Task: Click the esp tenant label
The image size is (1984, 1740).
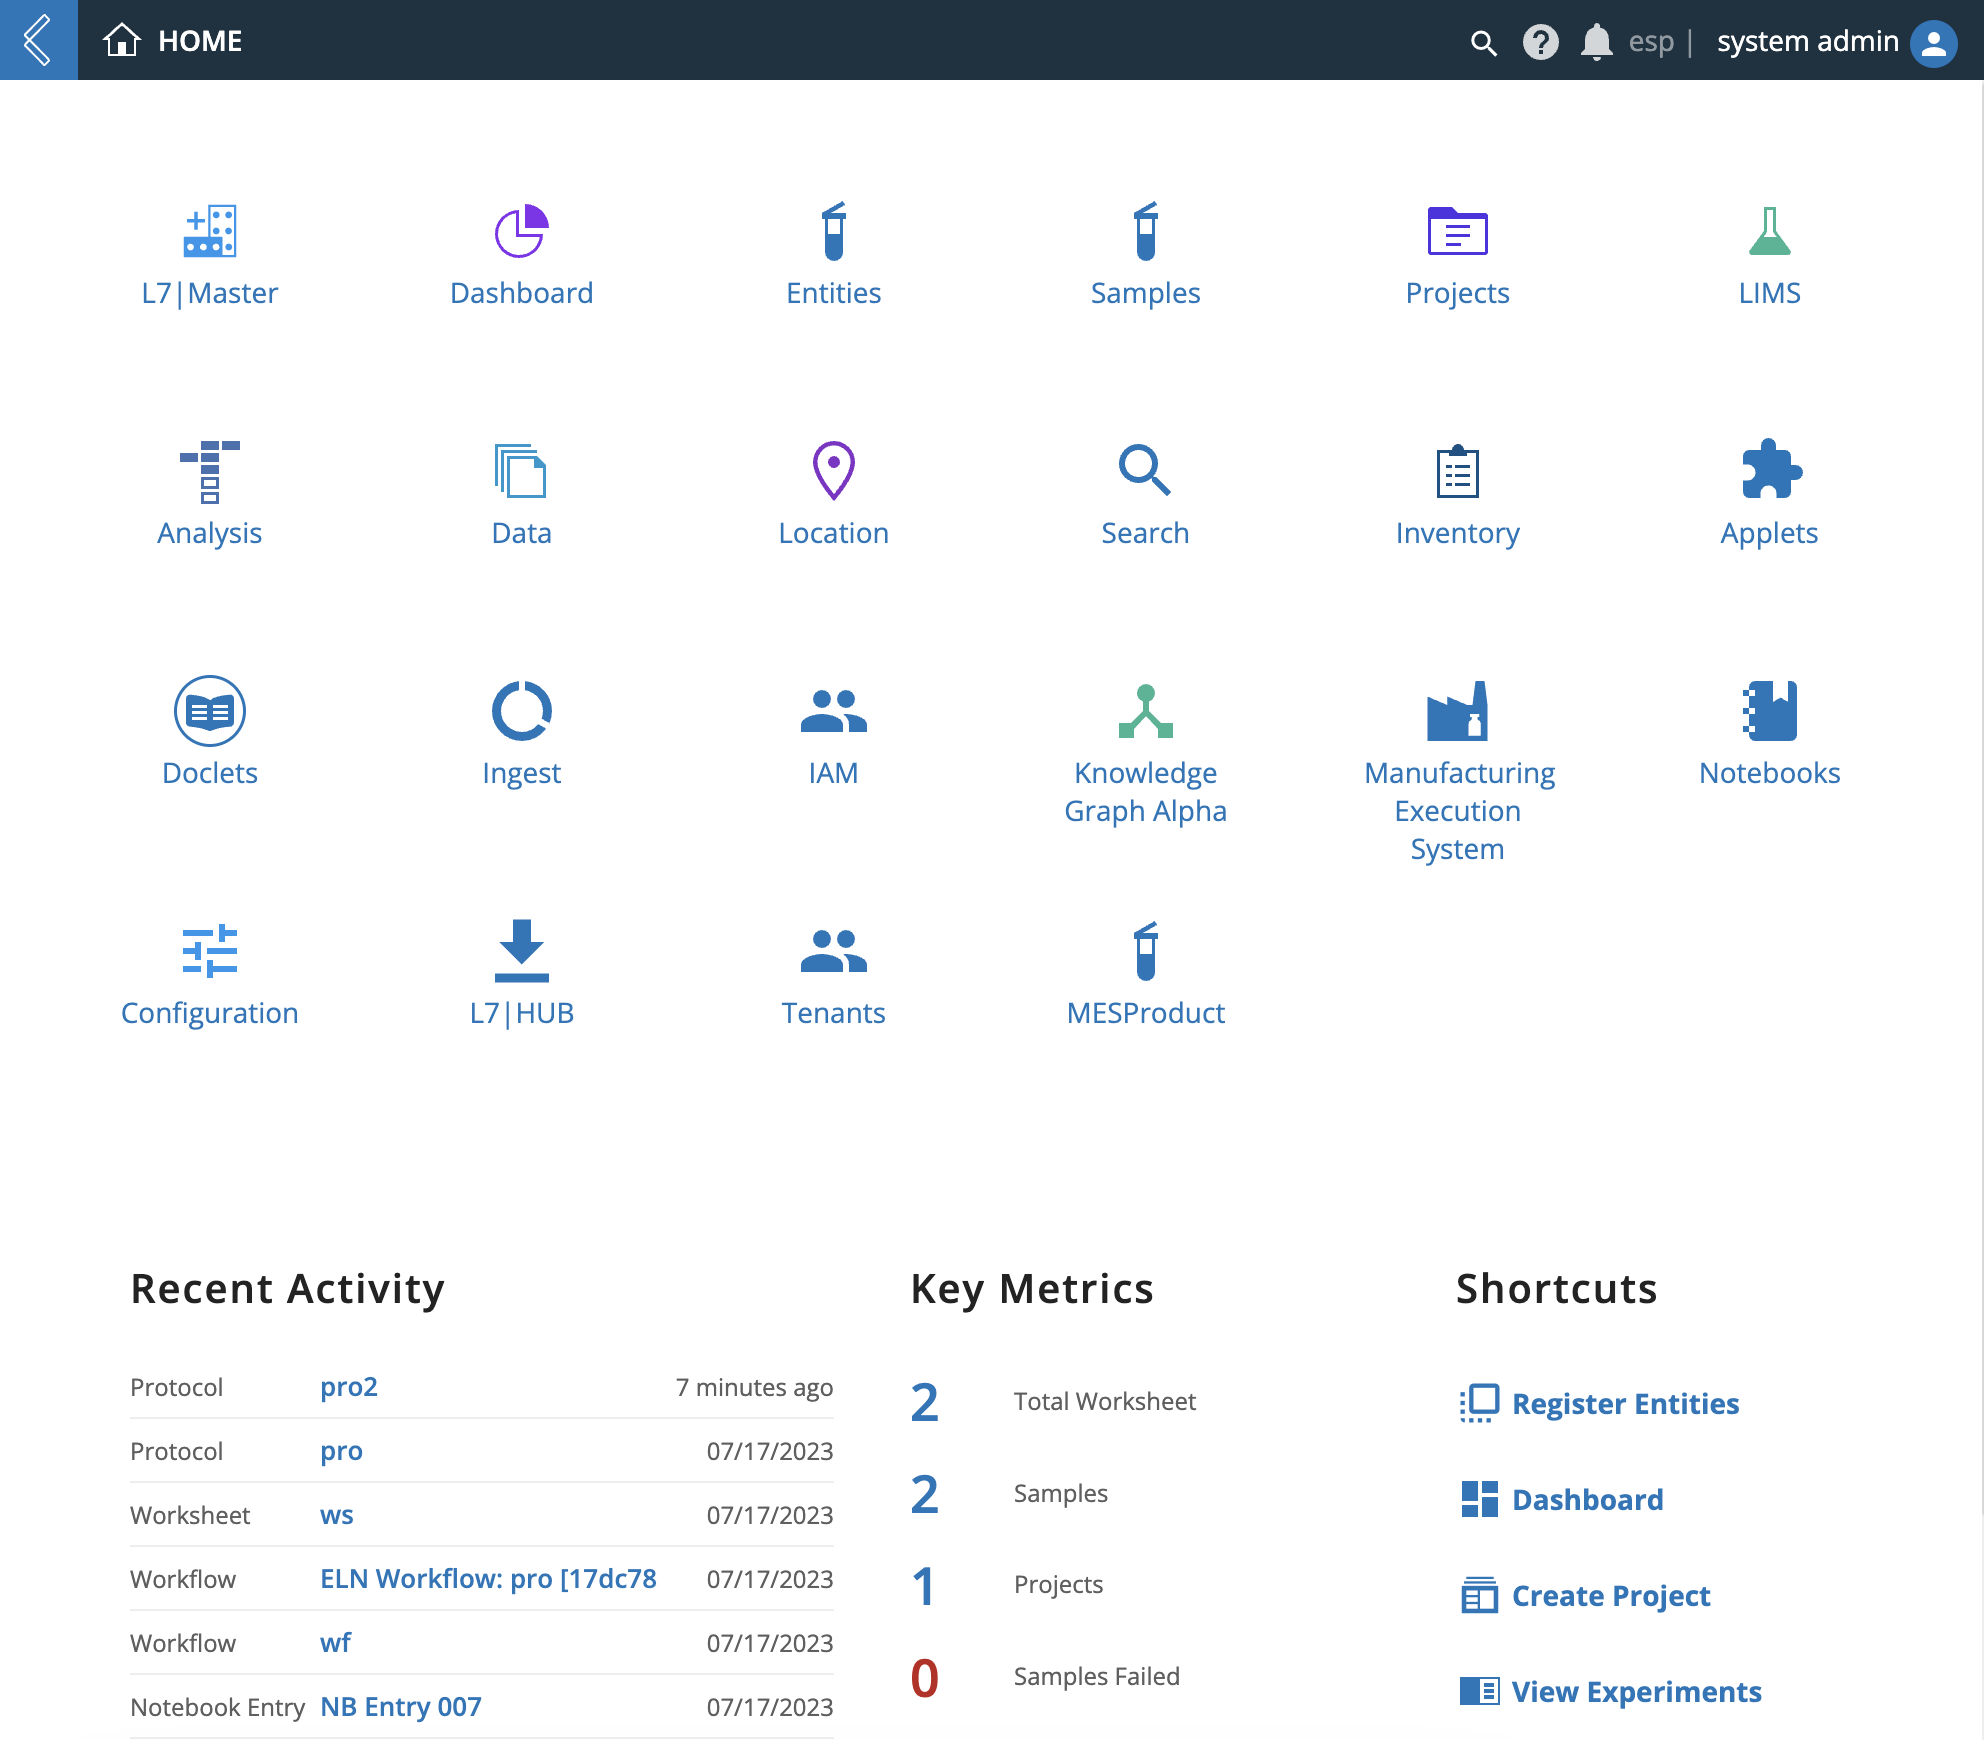Action: 1651,42
